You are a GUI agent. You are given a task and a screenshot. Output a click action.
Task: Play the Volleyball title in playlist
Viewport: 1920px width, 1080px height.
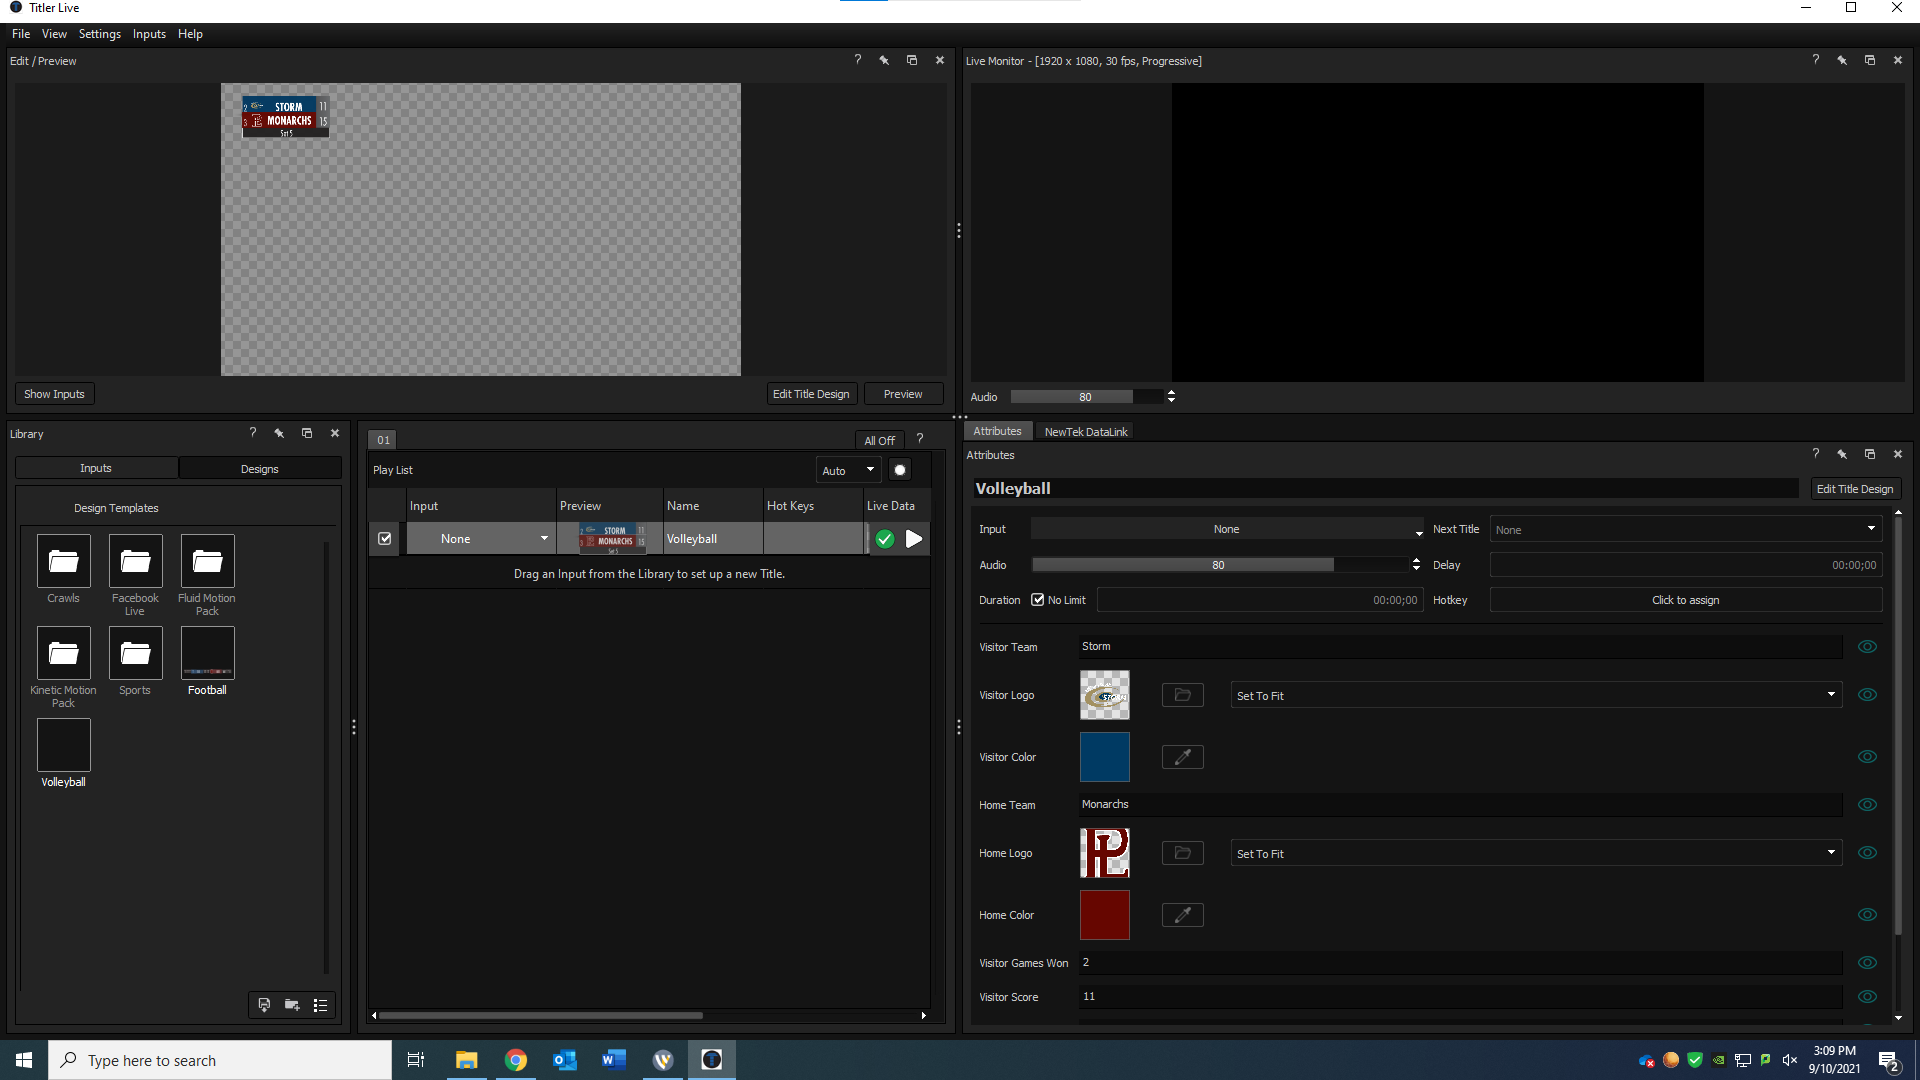(914, 539)
